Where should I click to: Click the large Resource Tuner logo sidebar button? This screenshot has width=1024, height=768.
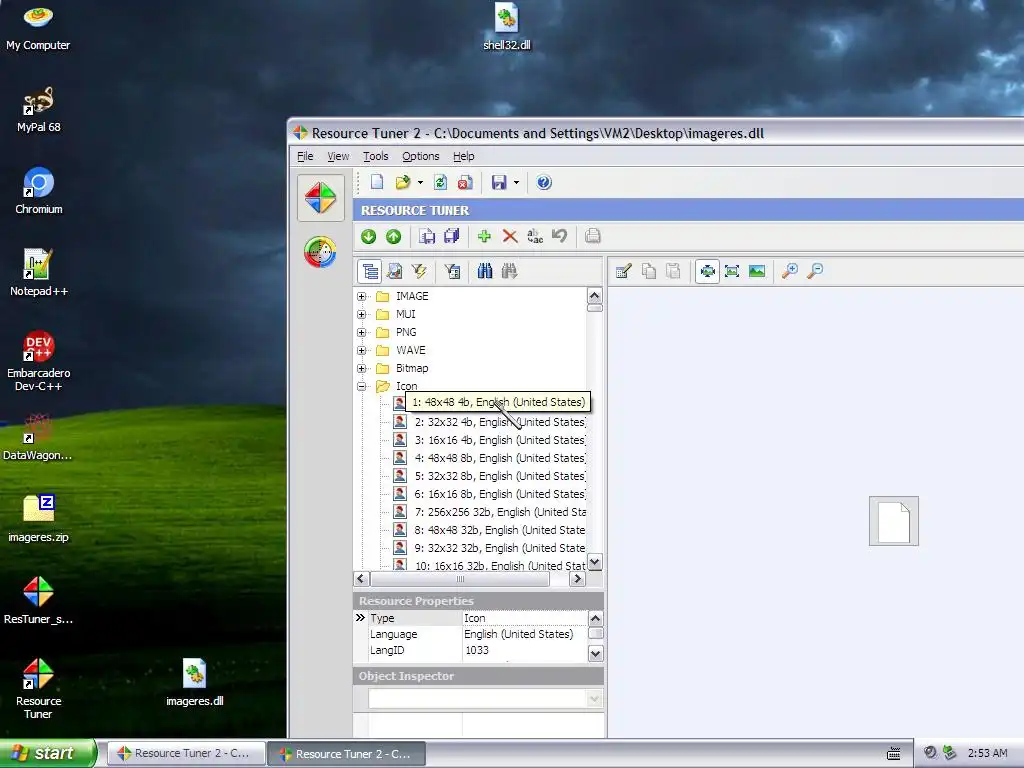coord(321,198)
